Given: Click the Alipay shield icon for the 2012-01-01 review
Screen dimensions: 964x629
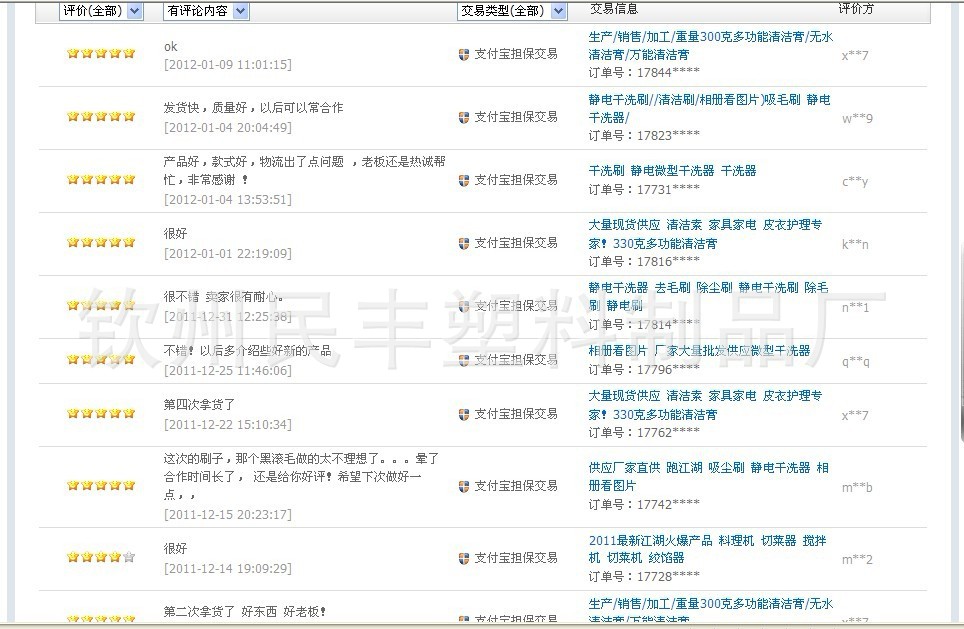Looking at the screenshot, I should (x=464, y=243).
